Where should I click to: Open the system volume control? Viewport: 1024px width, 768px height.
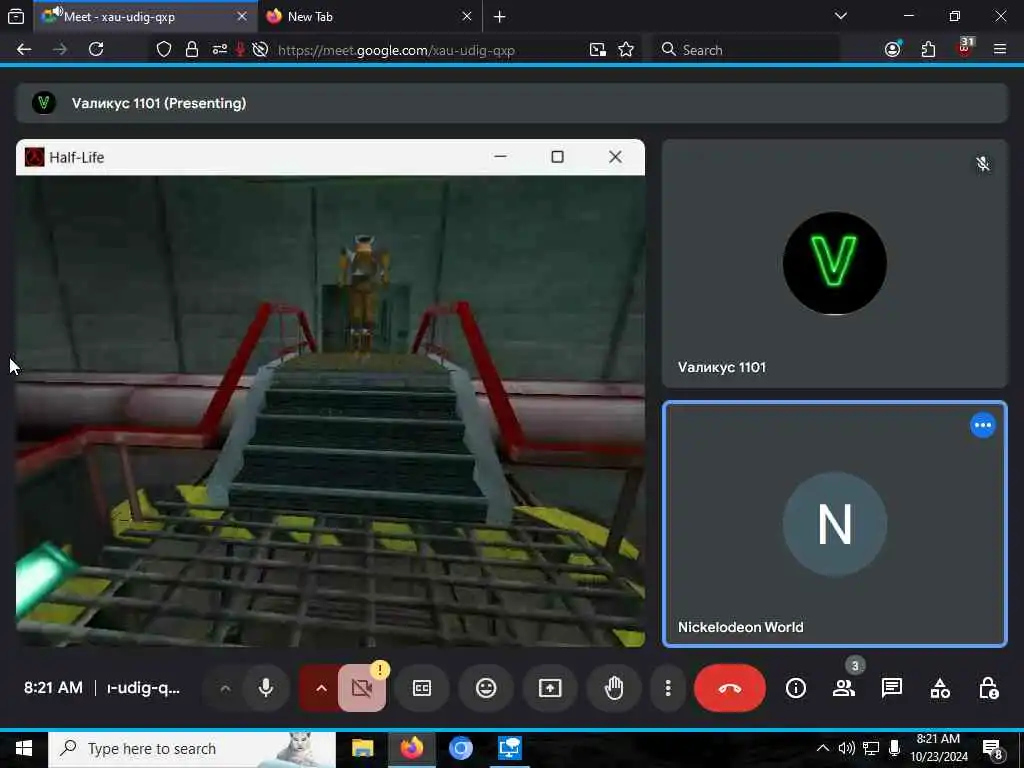[846, 748]
